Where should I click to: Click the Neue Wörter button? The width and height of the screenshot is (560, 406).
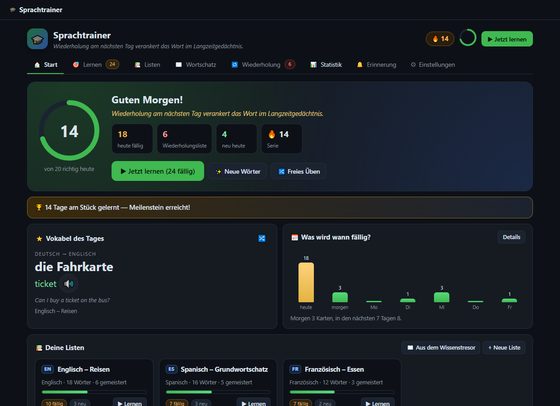[238, 171]
